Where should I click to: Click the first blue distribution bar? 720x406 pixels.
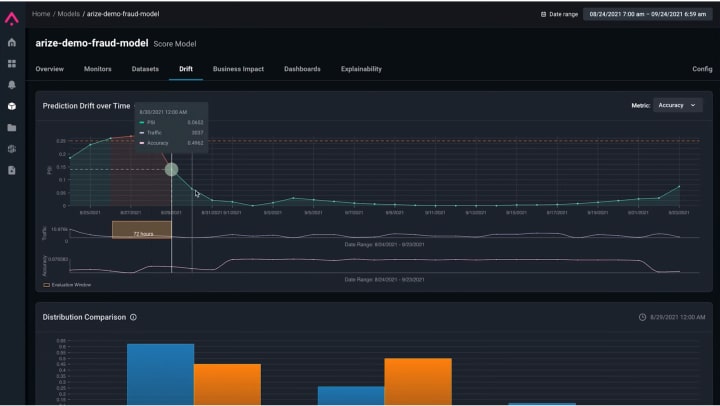click(160, 374)
